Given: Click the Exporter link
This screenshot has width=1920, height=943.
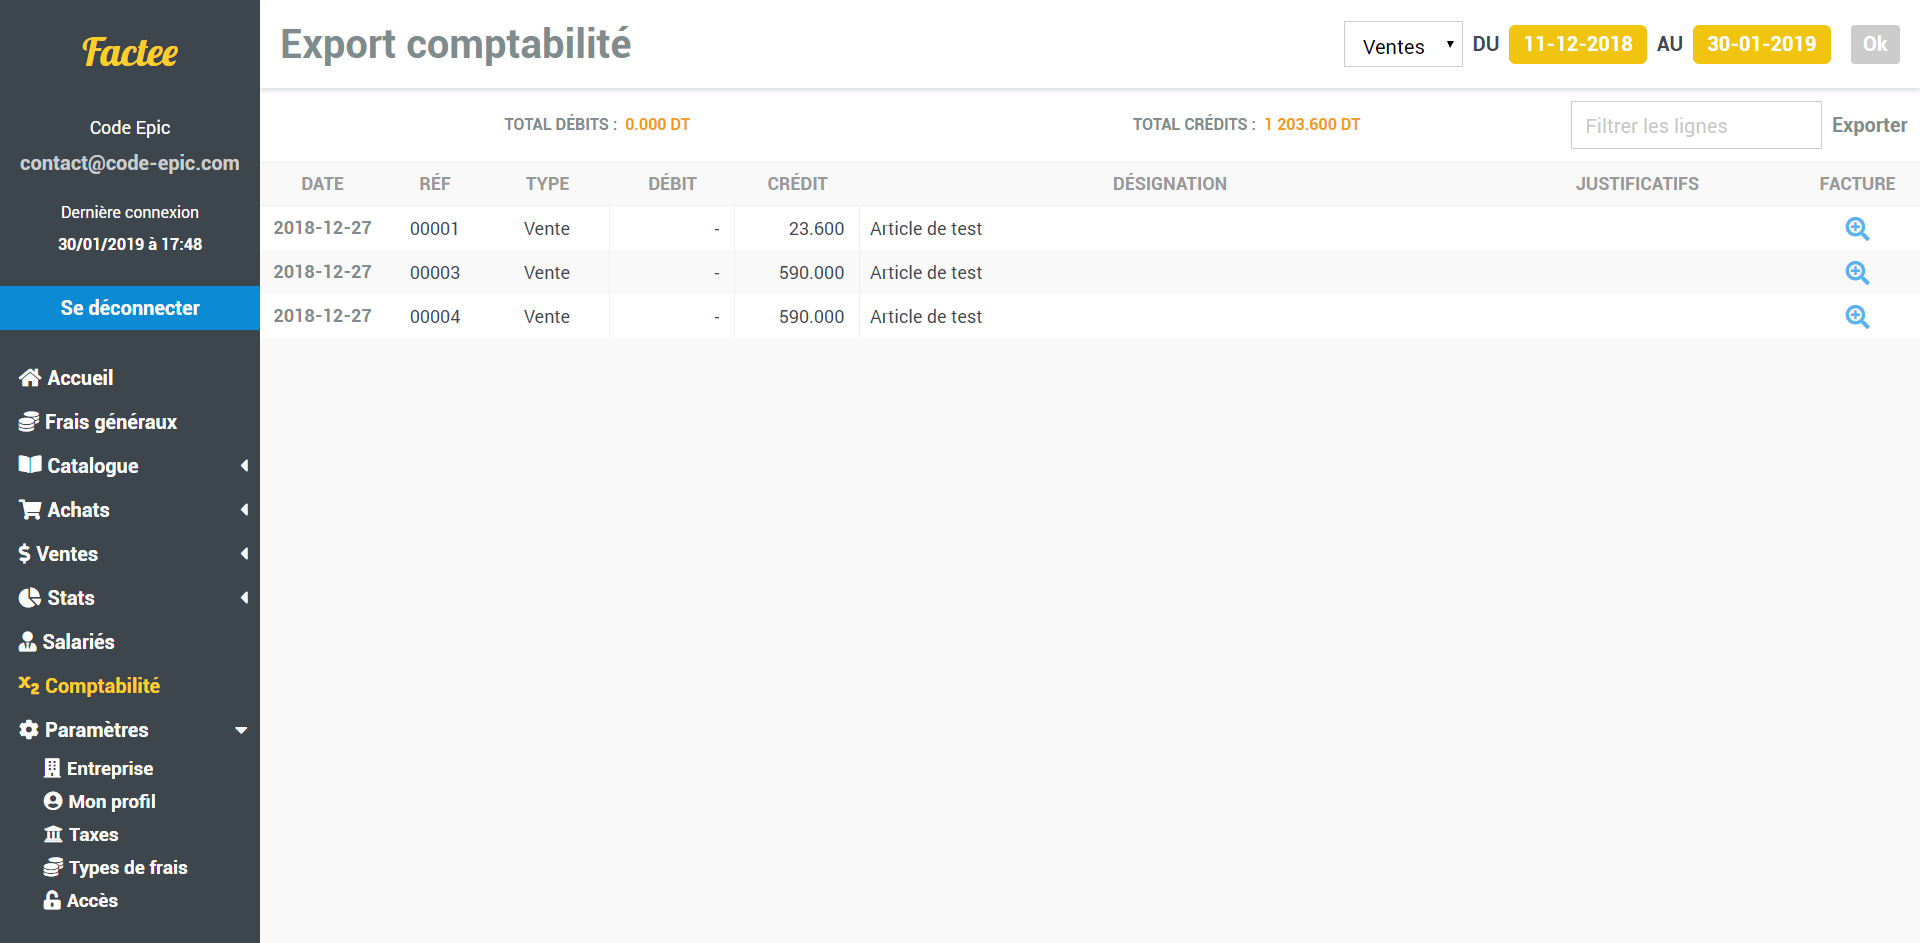Looking at the screenshot, I should click(x=1869, y=124).
